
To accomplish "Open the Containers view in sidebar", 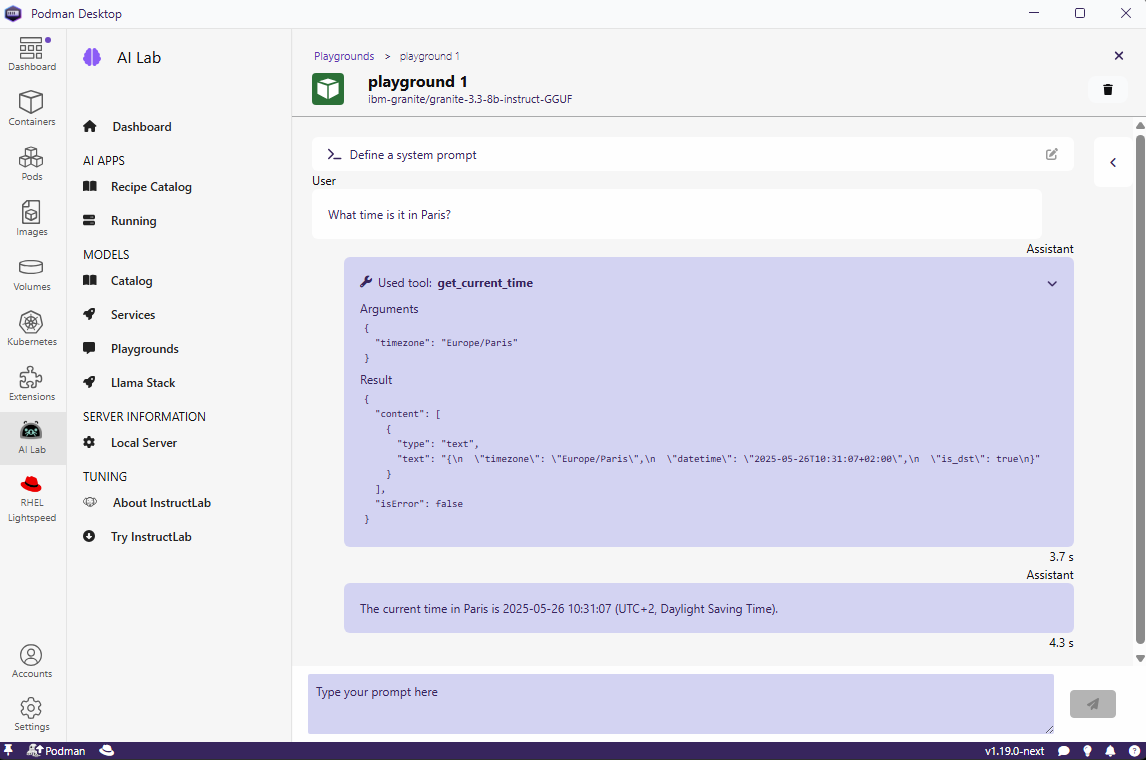I will [32, 108].
